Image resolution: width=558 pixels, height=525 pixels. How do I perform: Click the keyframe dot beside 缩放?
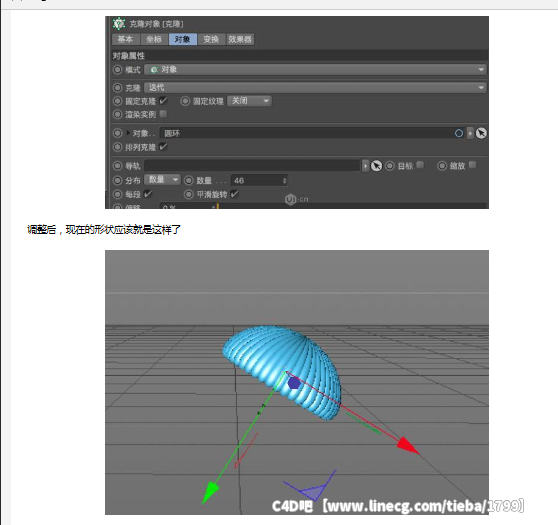pyautogui.click(x=442, y=166)
